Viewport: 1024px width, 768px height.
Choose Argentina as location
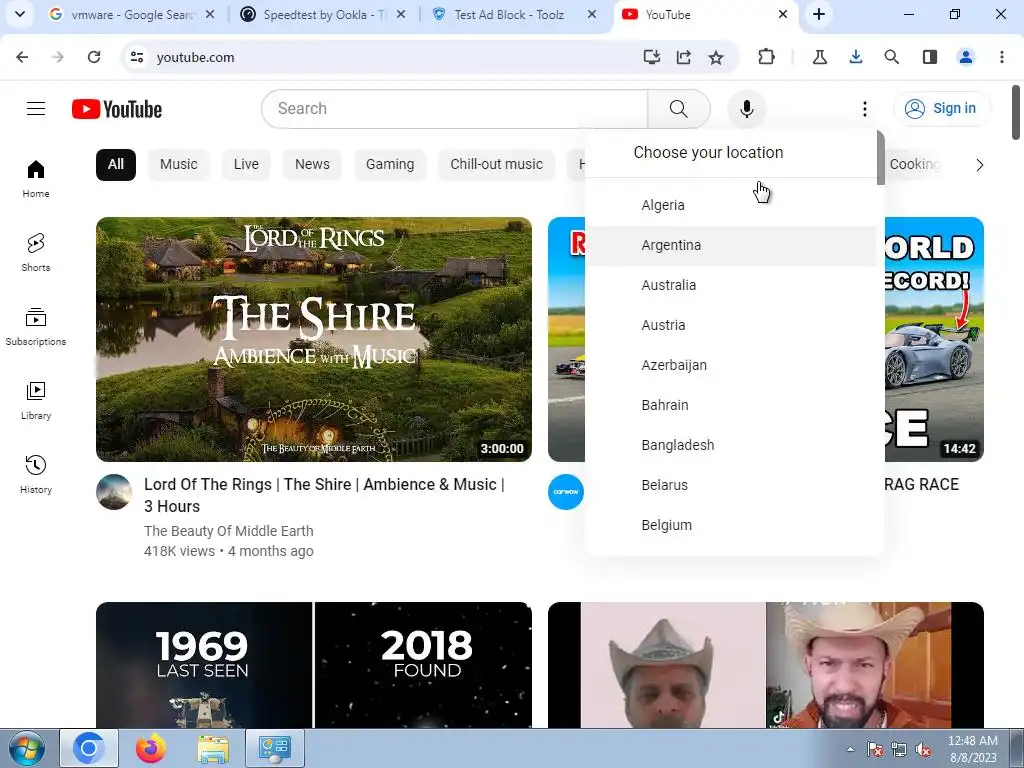coord(730,246)
